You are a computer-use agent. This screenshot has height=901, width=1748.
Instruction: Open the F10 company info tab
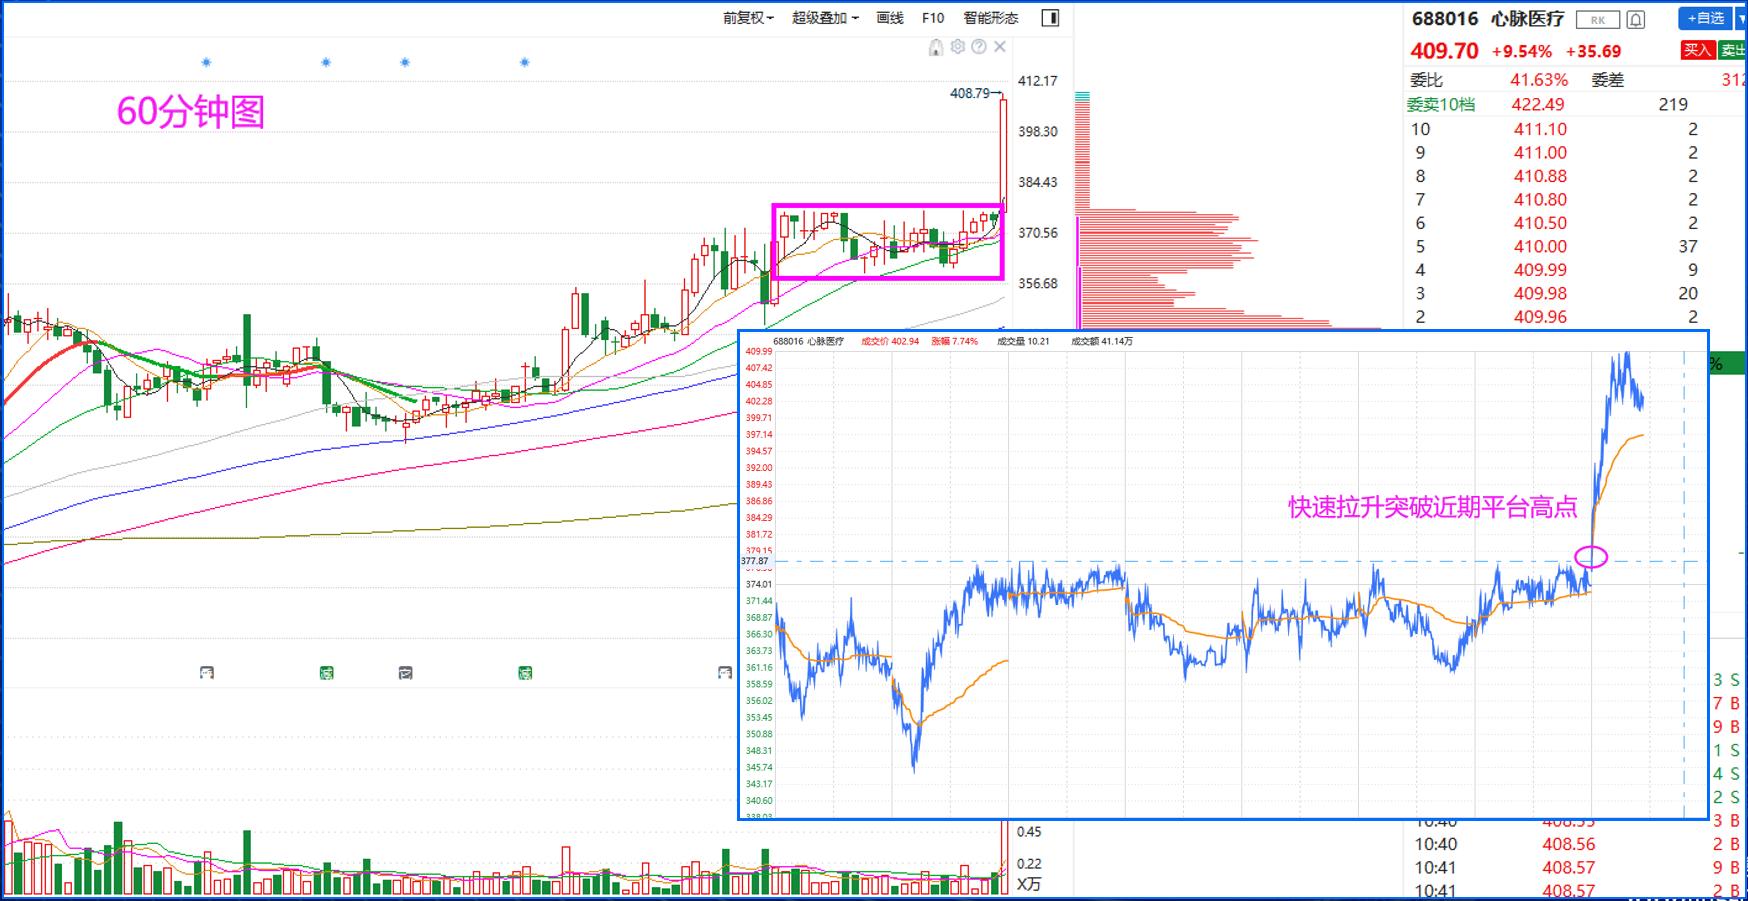pyautogui.click(x=932, y=18)
